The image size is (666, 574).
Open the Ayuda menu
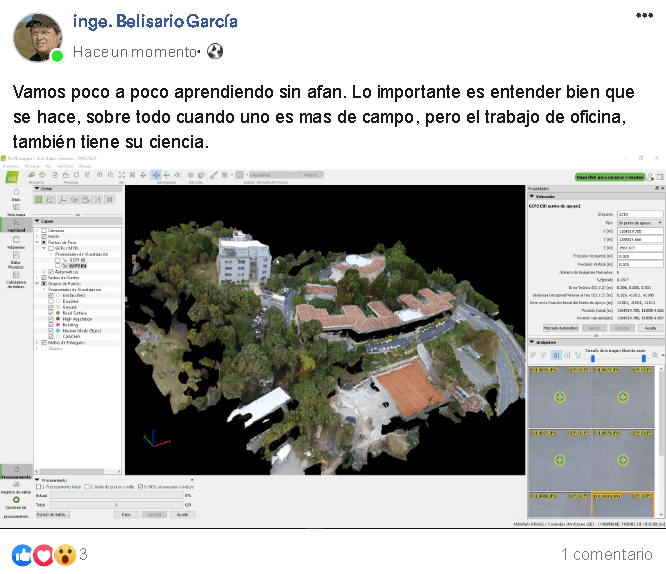(x=85, y=166)
